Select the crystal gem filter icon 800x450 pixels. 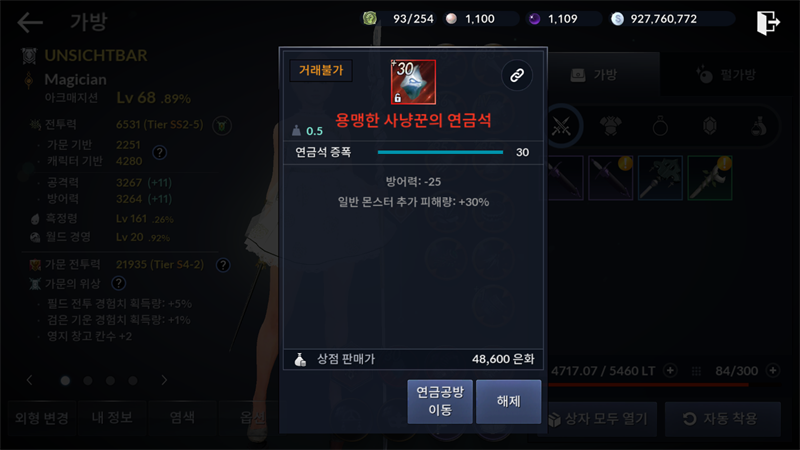pos(710,126)
